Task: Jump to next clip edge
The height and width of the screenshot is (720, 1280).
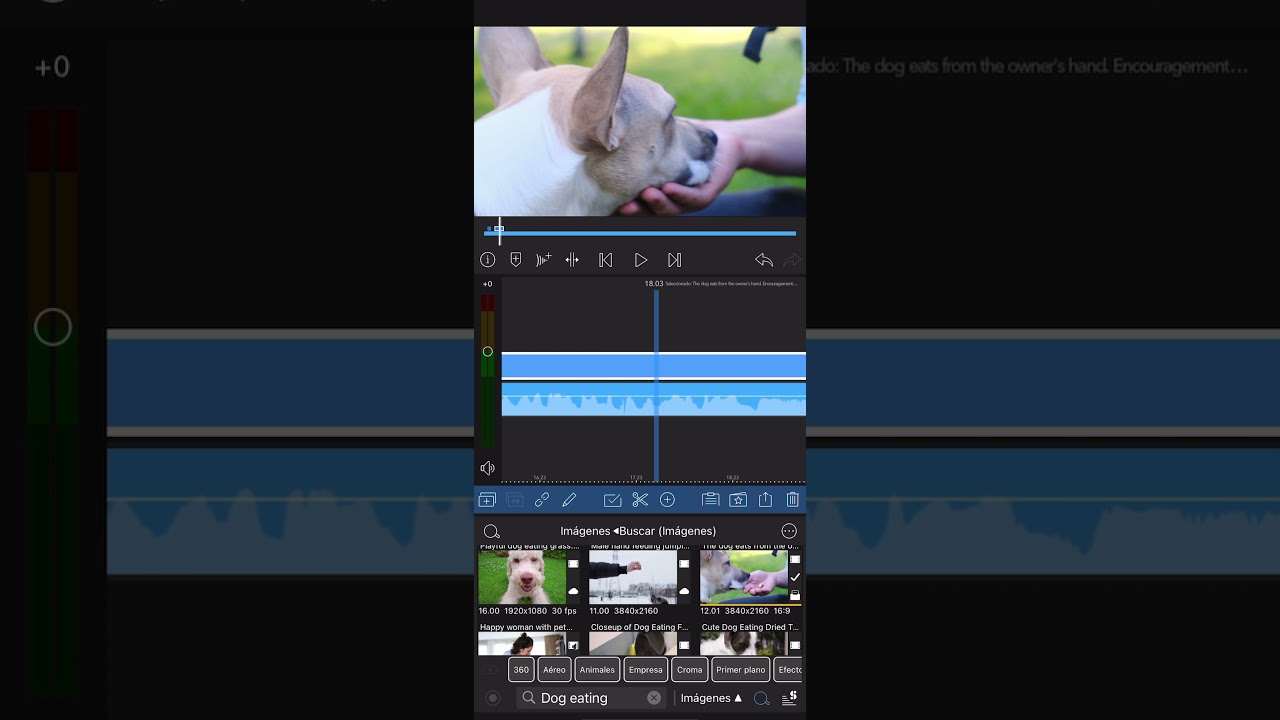Action: [x=675, y=260]
